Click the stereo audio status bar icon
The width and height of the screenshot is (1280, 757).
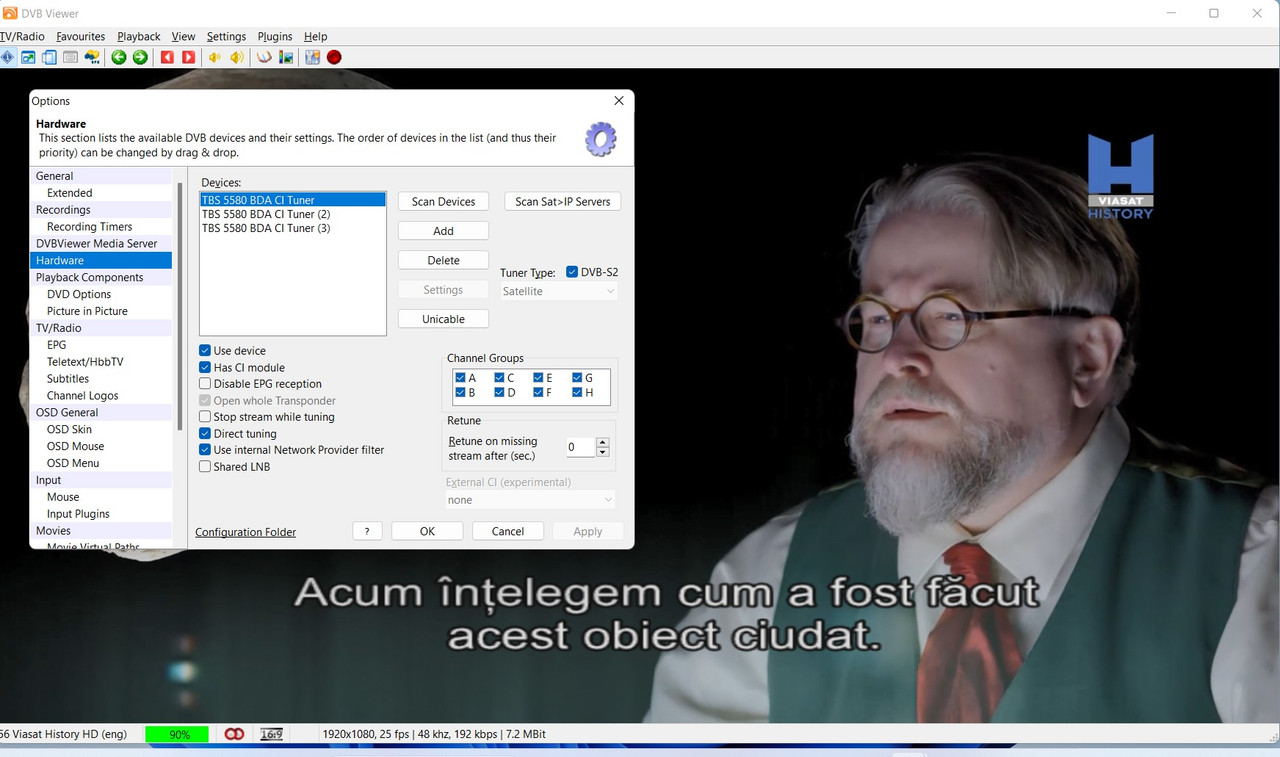pos(234,734)
